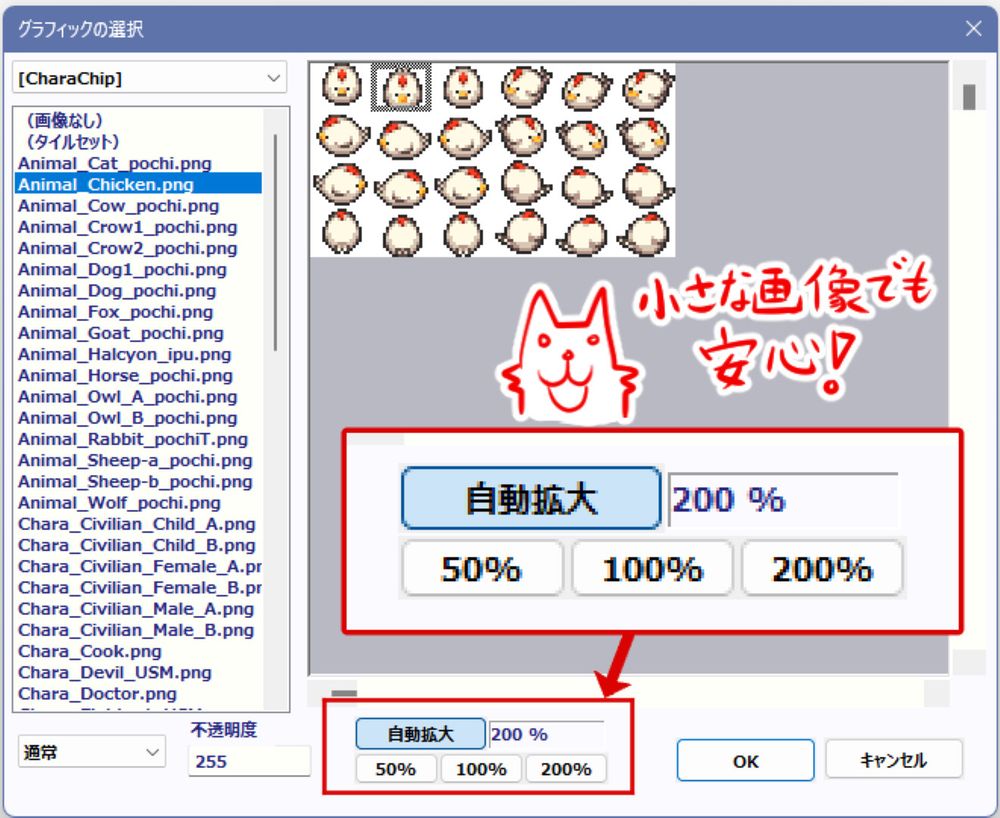The height and width of the screenshot is (818, 1000).
Task: Select Animal_Owl_A_pochi.png
Action: pos(138,397)
